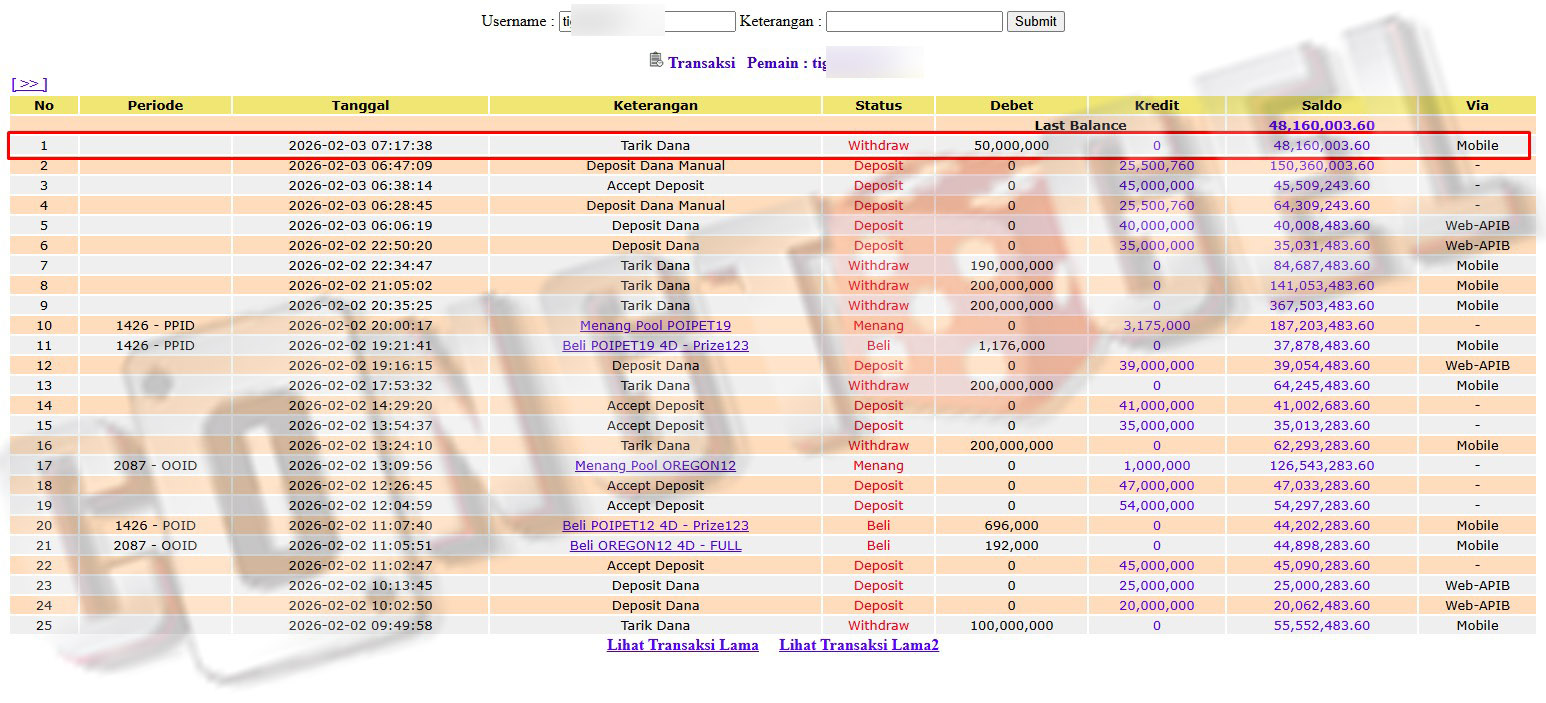Viewport: 1546px width, 703px height.
Task: Open Menang Pool POIPET19 link
Action: tap(655, 325)
